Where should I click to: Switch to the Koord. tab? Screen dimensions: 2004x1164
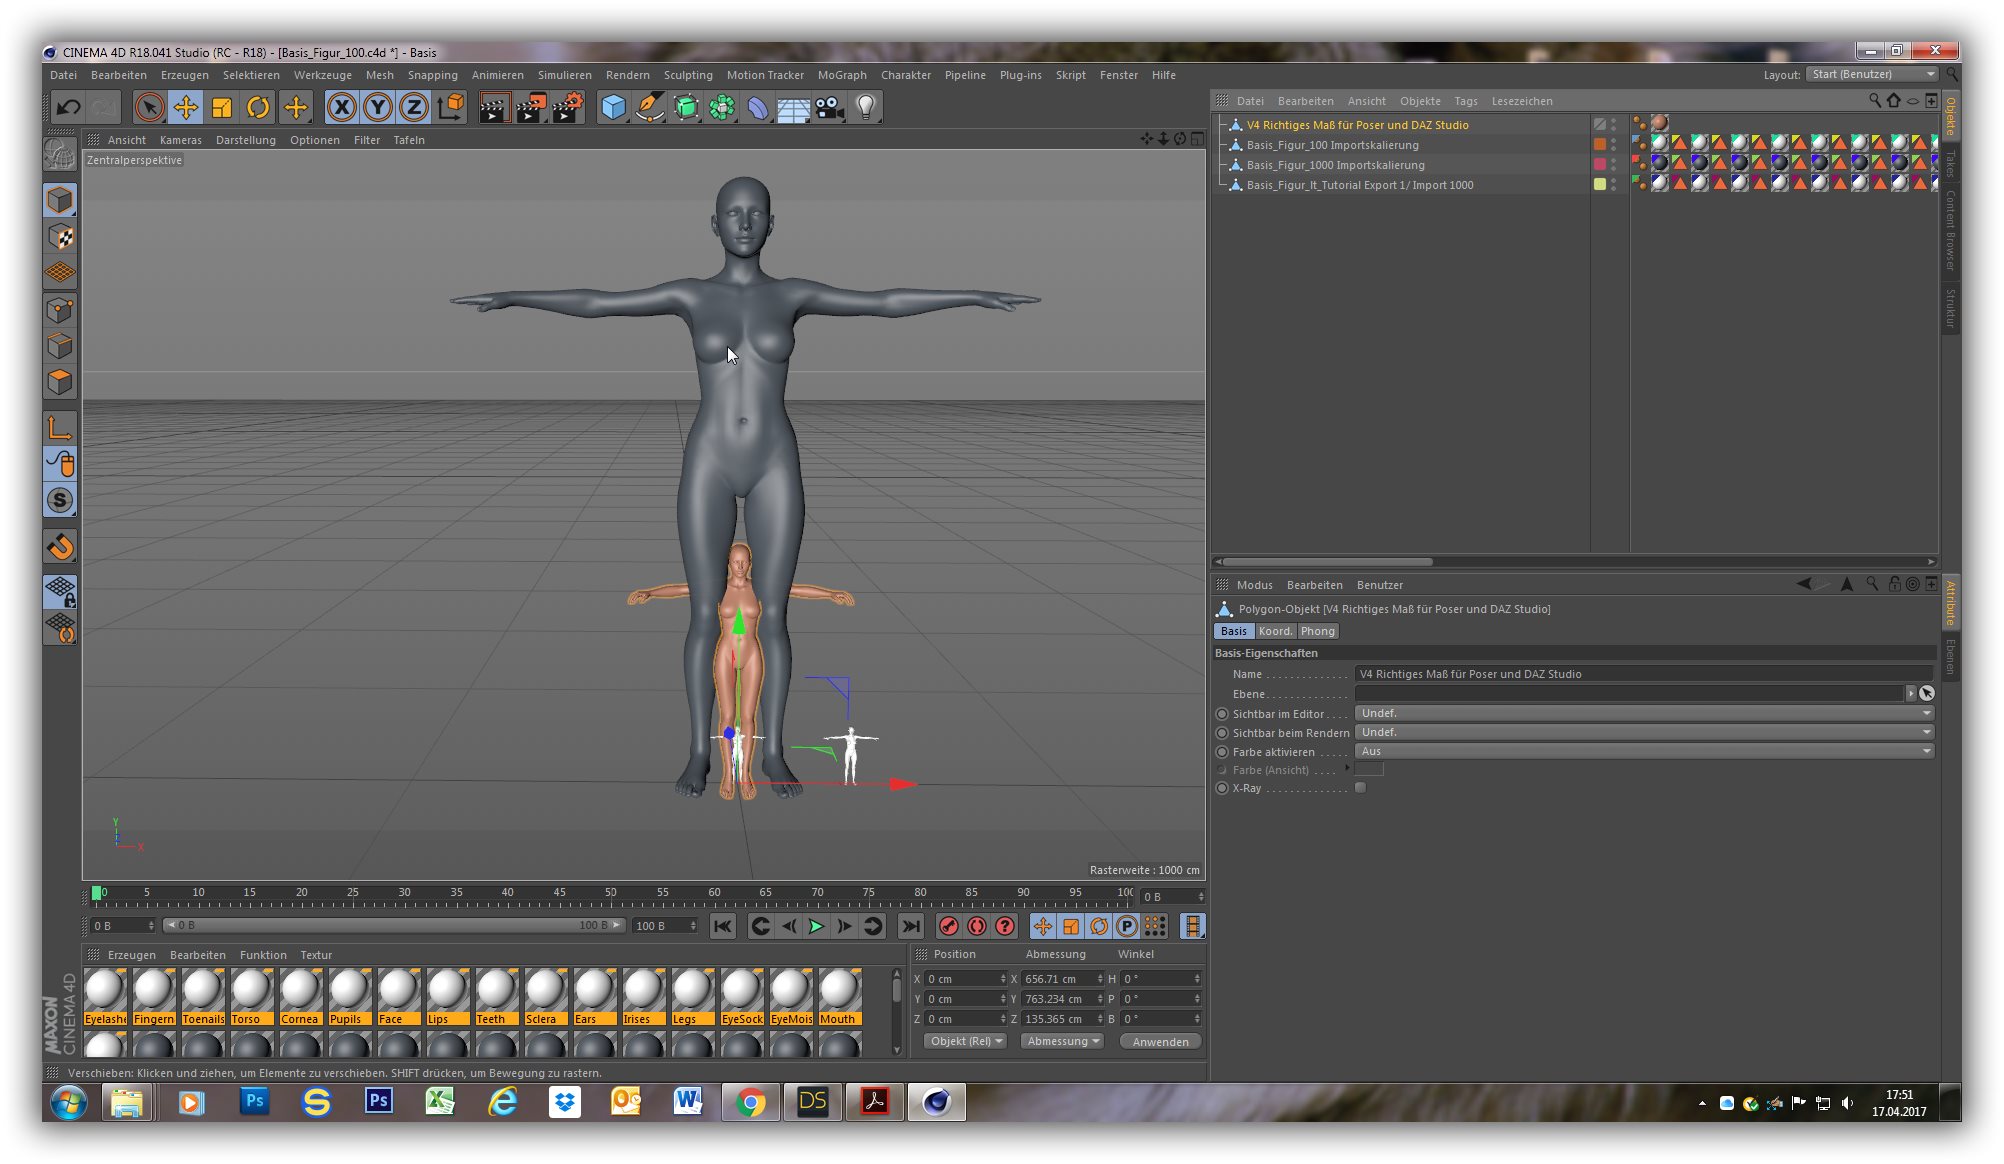pos(1275,631)
